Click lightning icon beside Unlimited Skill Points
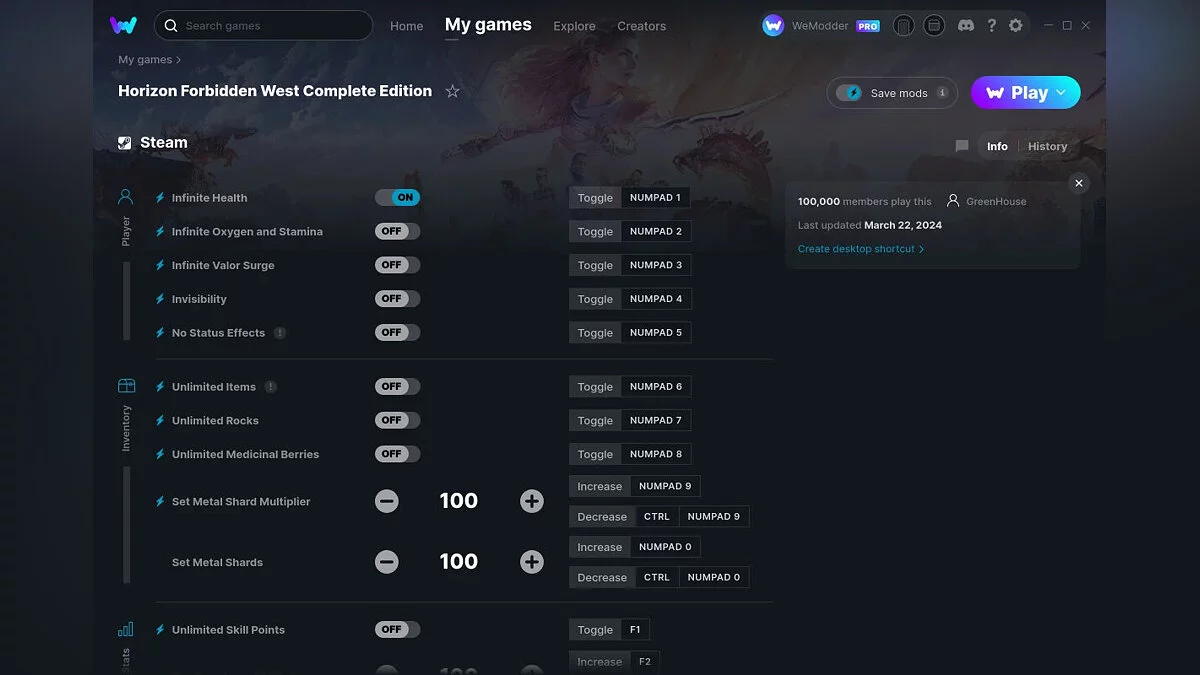The width and height of the screenshot is (1200, 675). [x=160, y=630]
